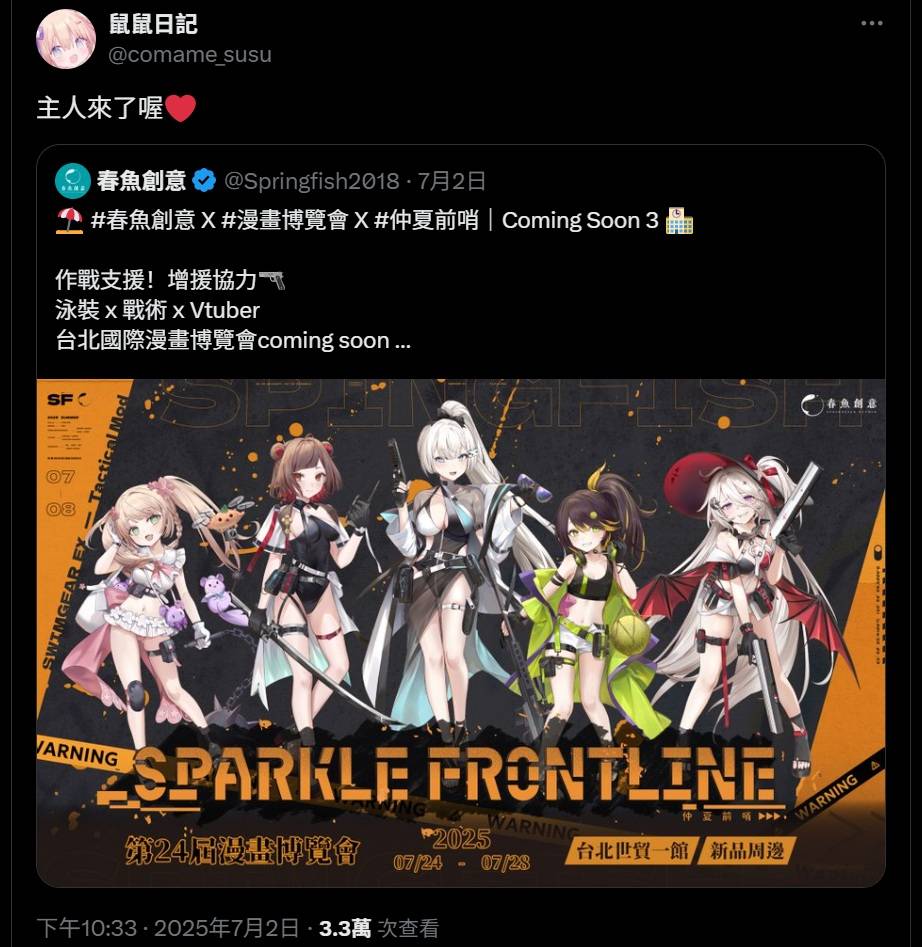Click the 鼠鼠日記 profile avatar

66,39
